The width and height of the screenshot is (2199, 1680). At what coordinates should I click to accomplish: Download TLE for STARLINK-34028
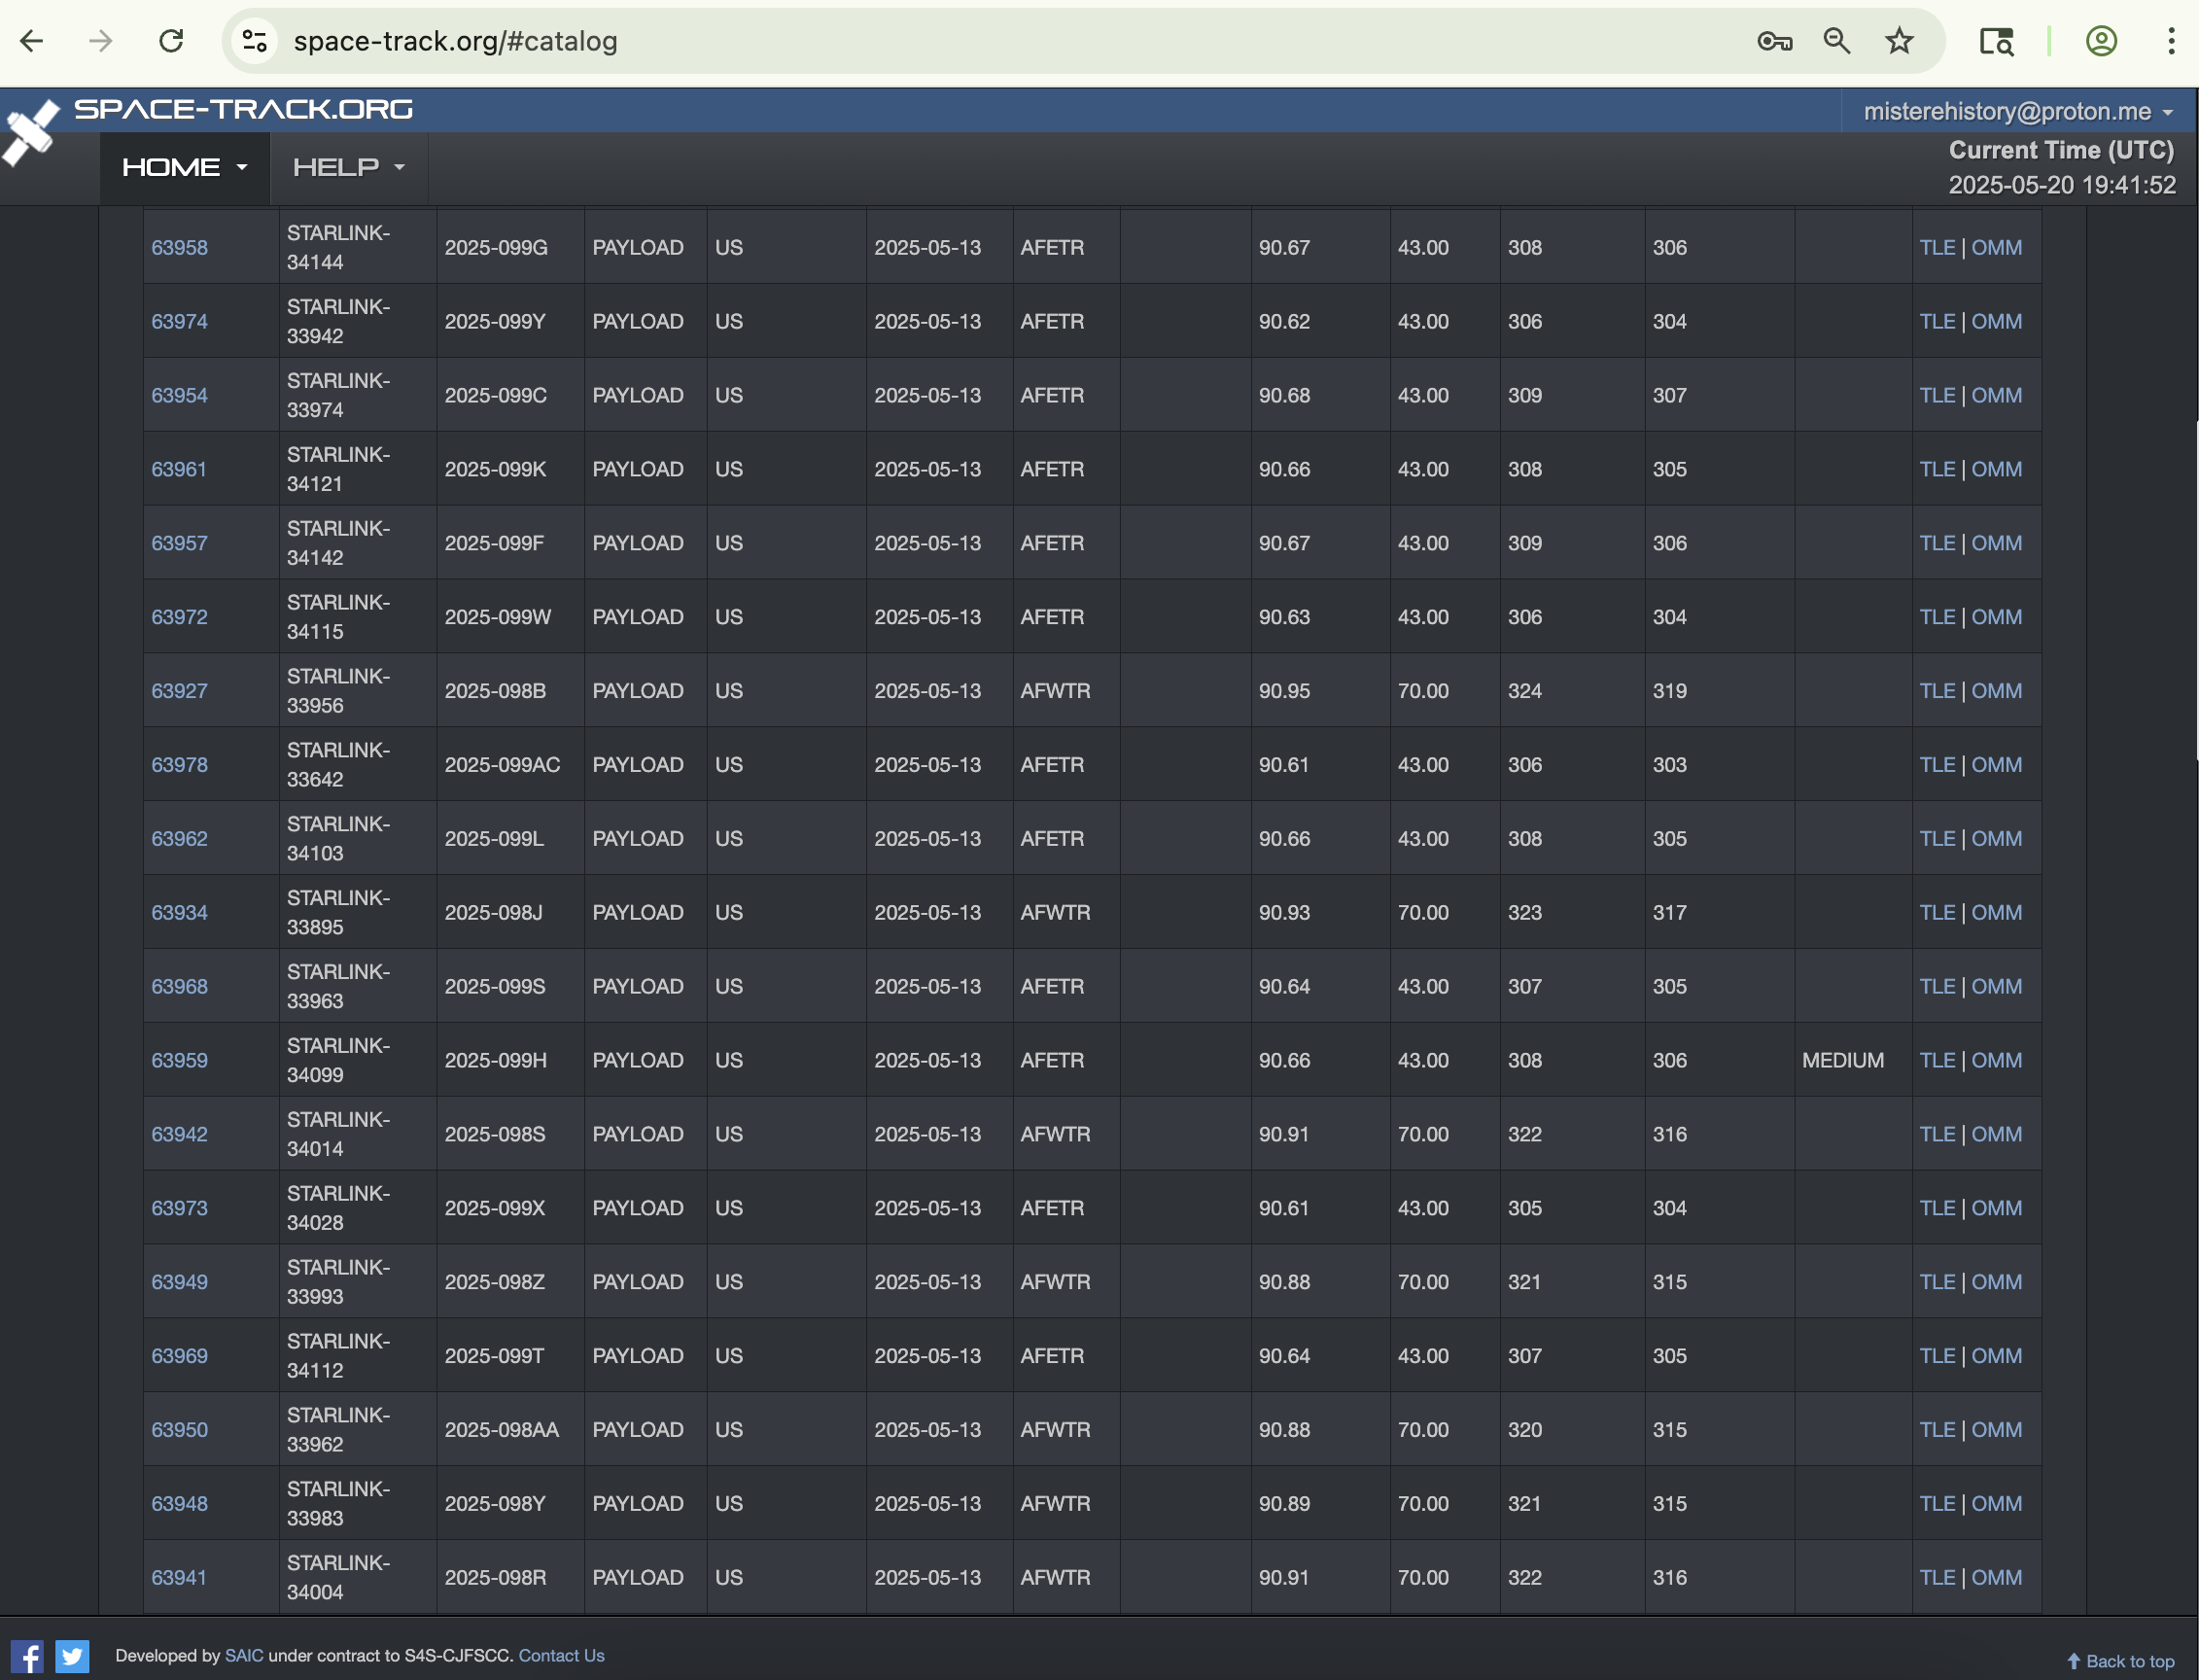pyautogui.click(x=1937, y=1210)
